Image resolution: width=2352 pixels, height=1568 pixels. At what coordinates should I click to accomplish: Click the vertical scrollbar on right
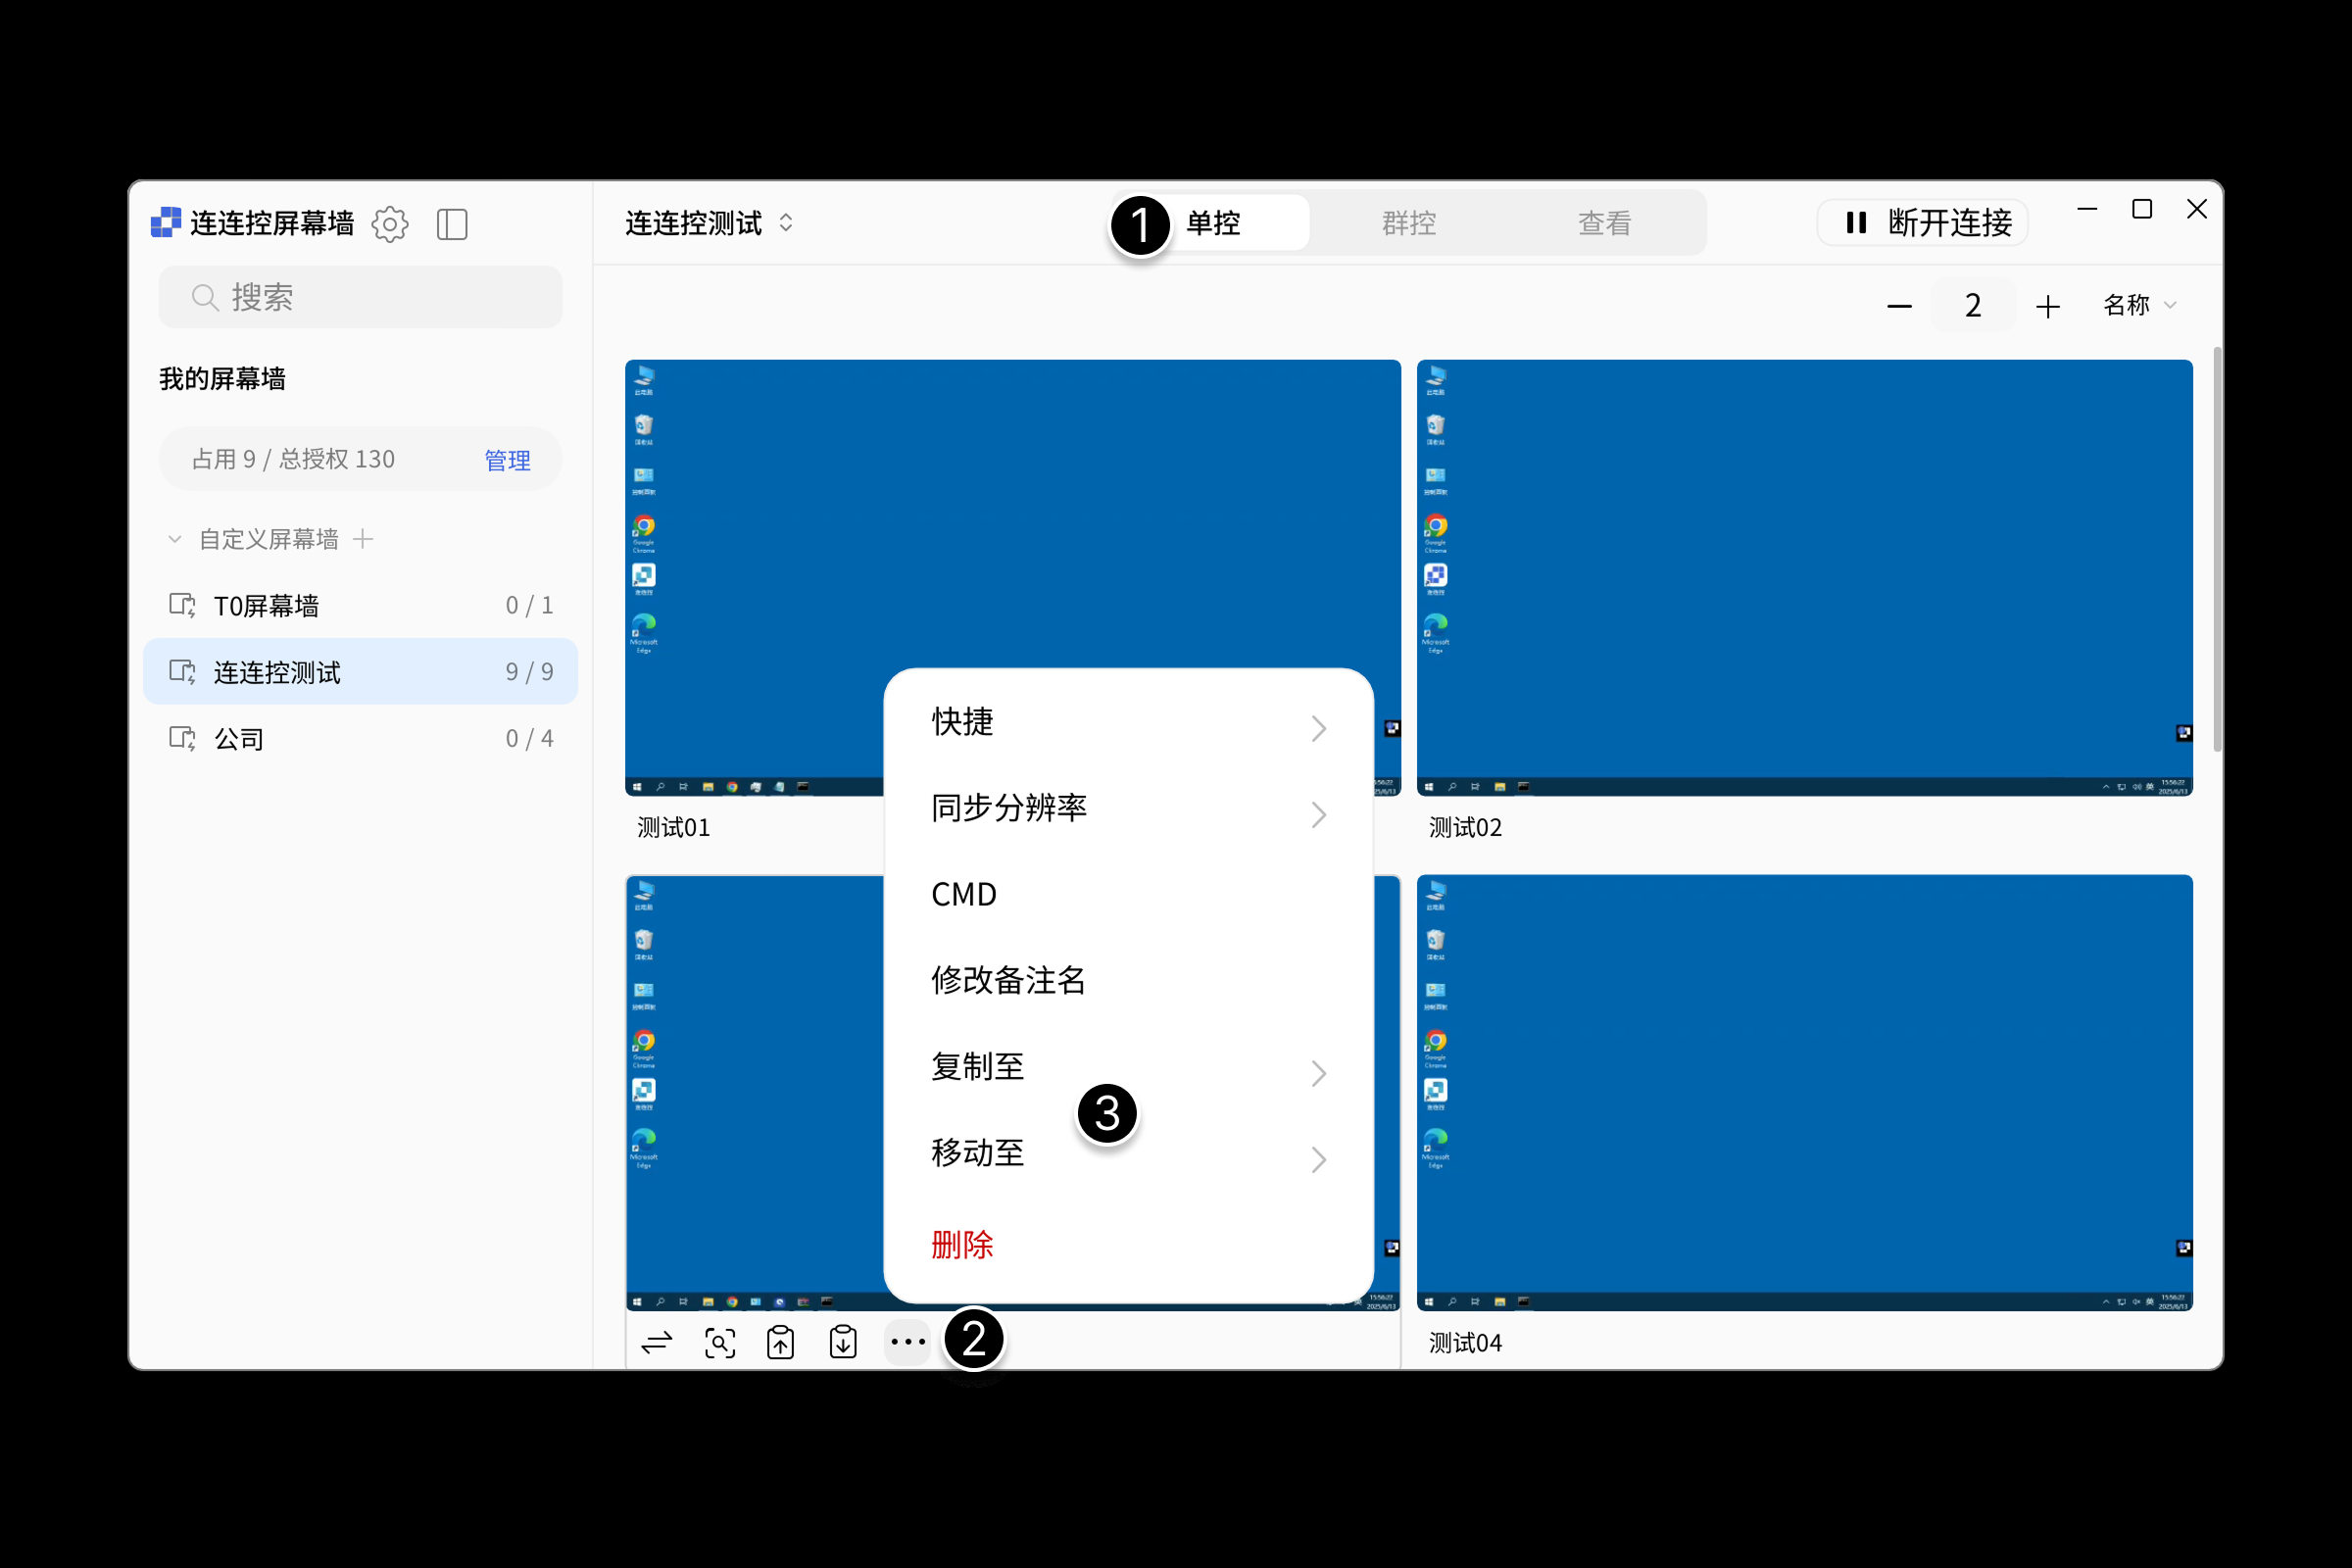[2217, 550]
